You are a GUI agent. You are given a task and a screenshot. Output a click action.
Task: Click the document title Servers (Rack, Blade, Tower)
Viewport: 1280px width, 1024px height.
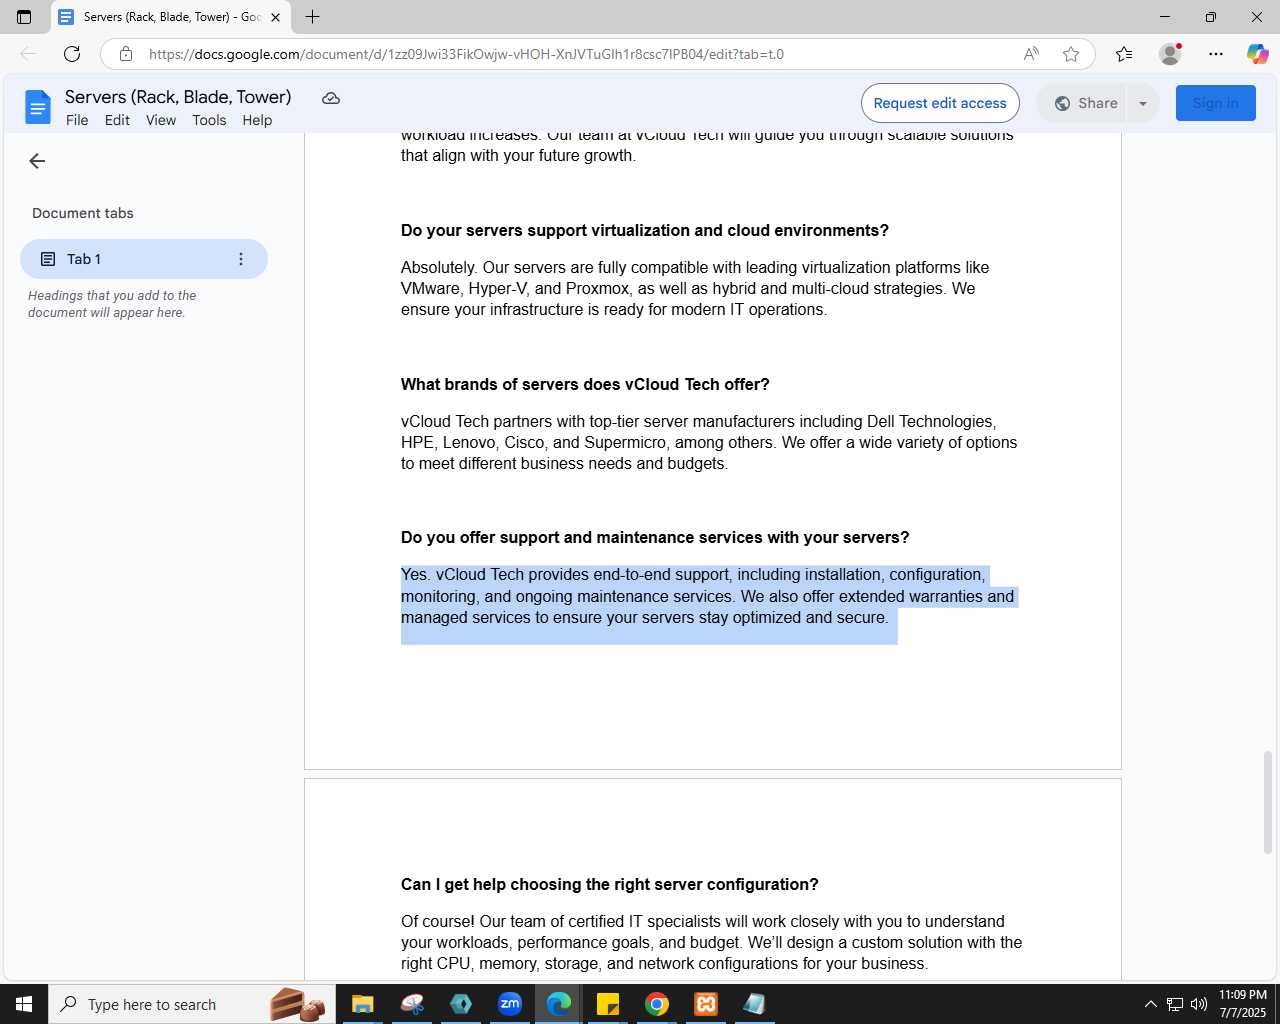pyautogui.click(x=178, y=97)
